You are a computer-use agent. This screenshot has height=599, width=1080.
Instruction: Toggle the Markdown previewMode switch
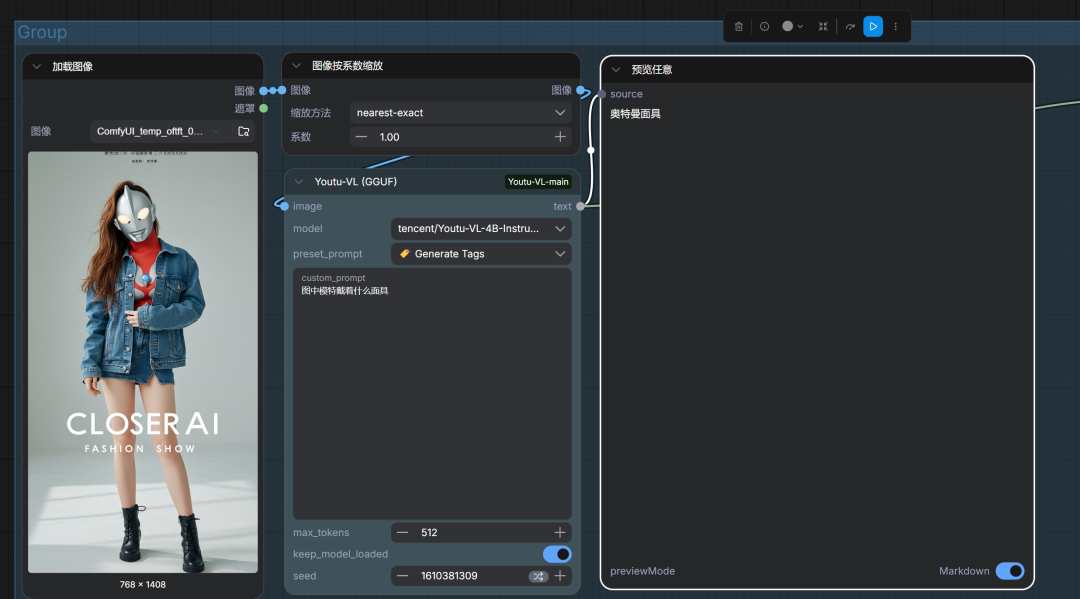pyautogui.click(x=1010, y=571)
